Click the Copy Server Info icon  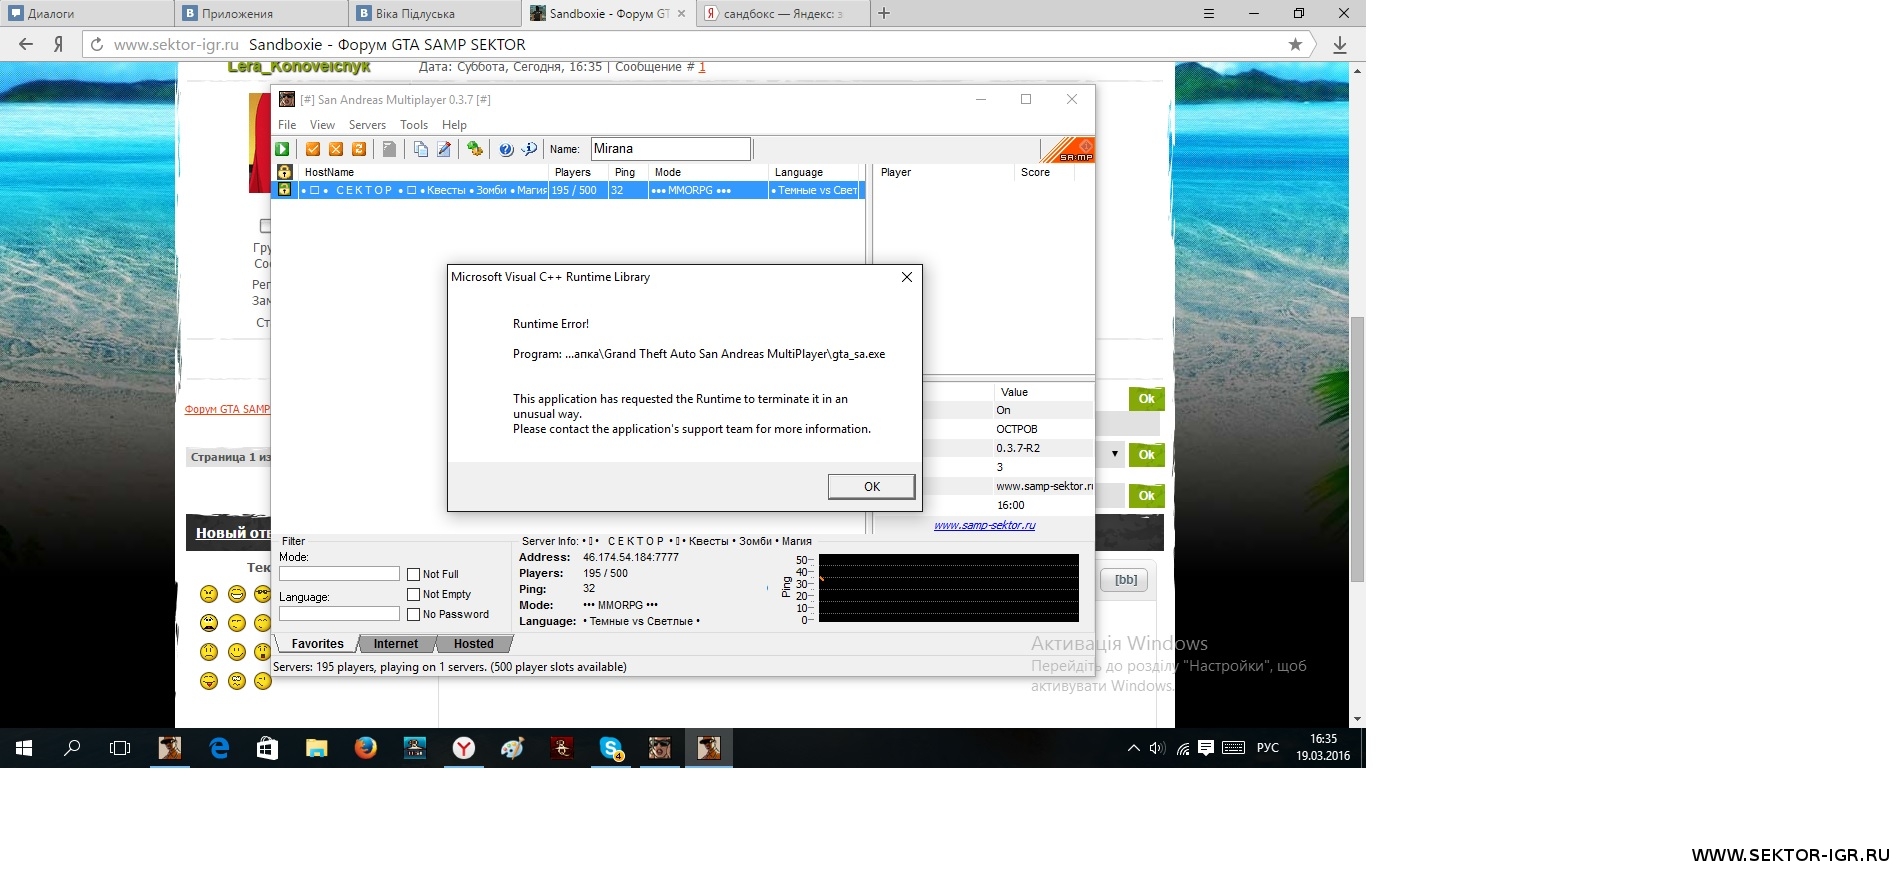tap(421, 149)
